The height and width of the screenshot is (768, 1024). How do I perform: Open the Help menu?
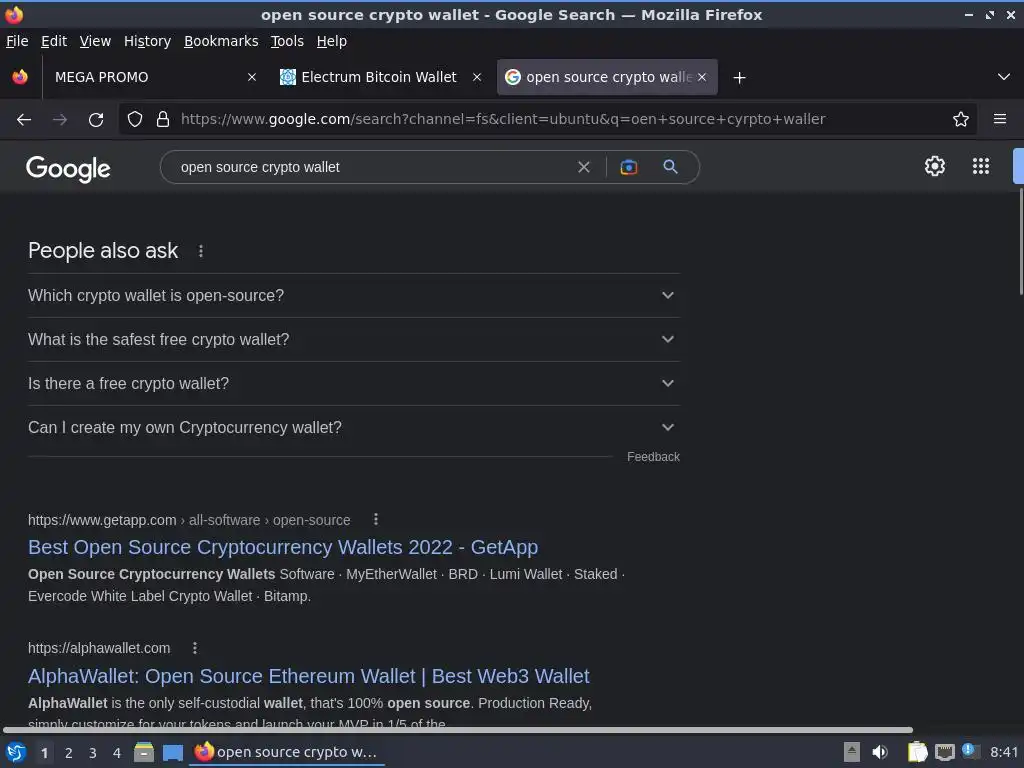pyautogui.click(x=331, y=41)
